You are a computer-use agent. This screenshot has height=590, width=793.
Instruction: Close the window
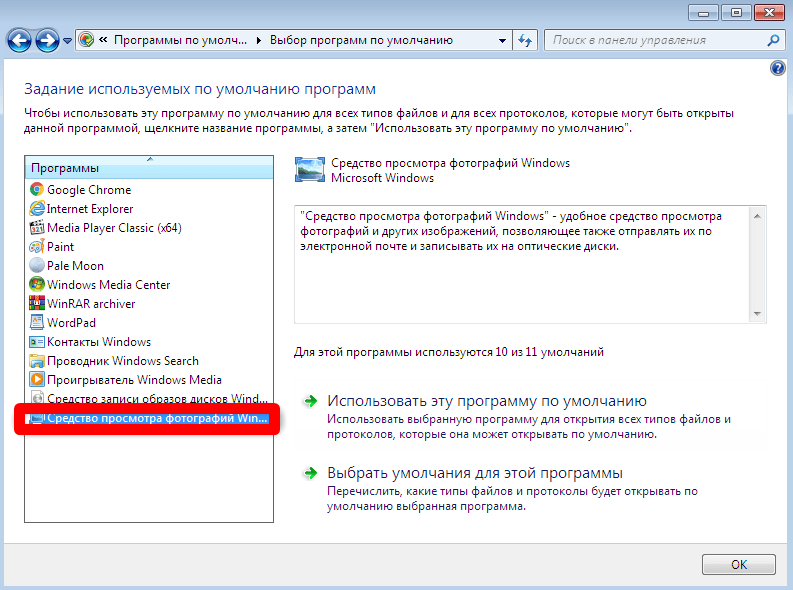769,13
